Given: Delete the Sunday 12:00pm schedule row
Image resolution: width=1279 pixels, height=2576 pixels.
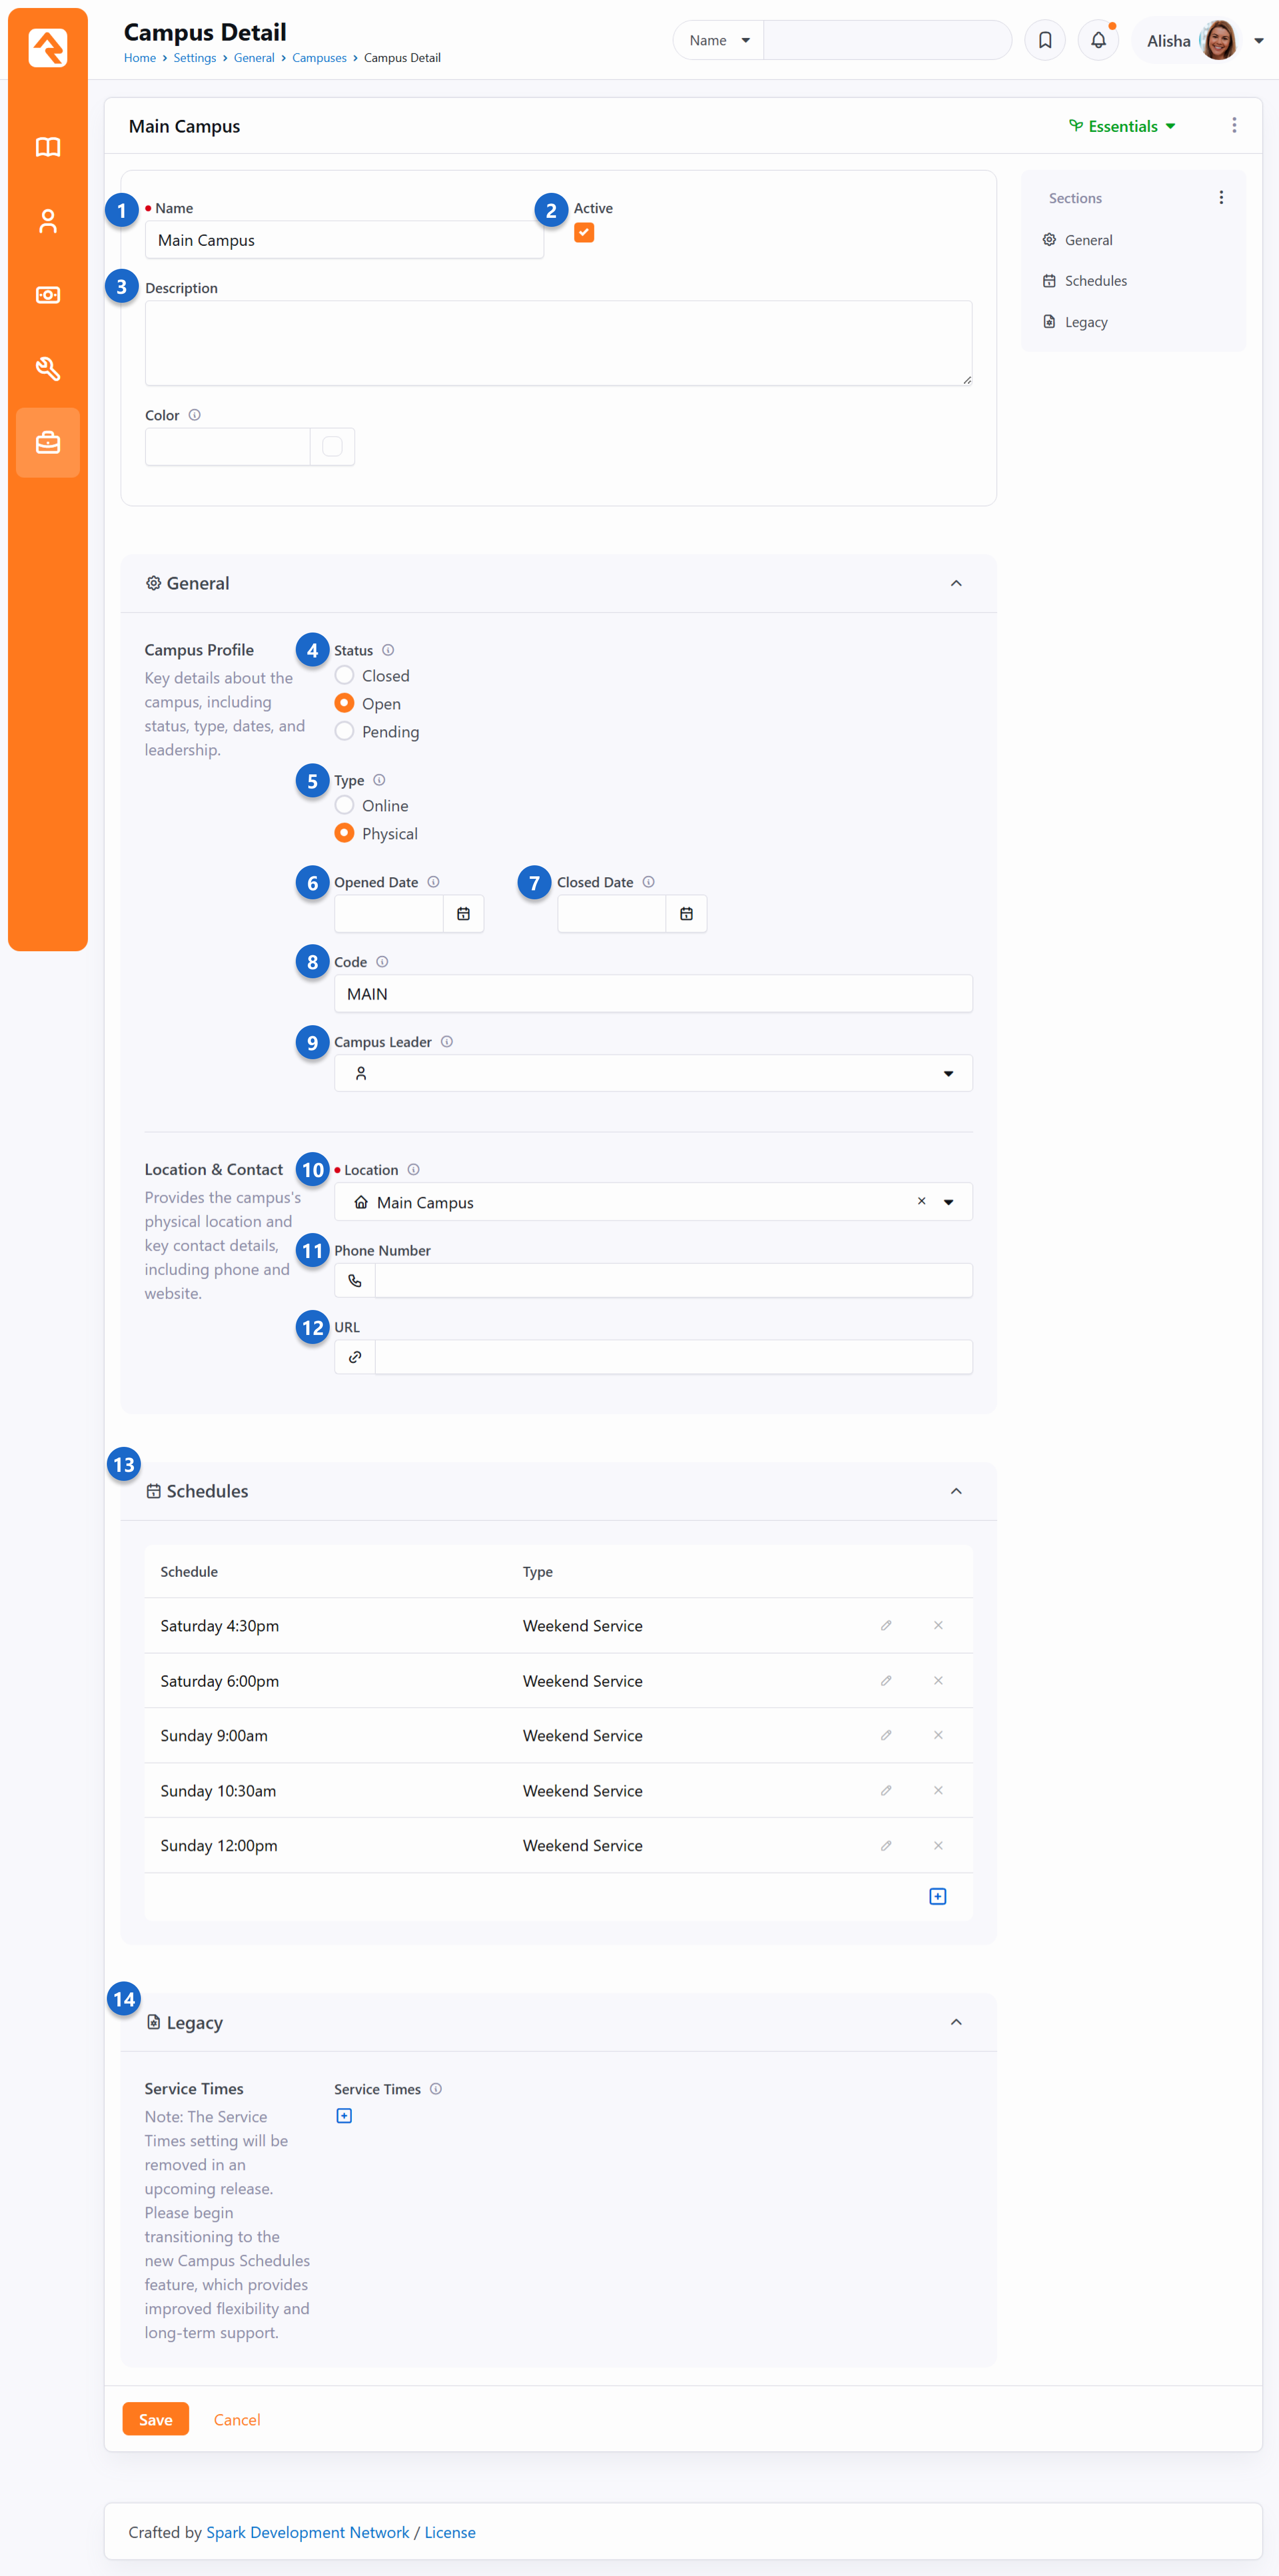Looking at the screenshot, I should (x=938, y=1845).
